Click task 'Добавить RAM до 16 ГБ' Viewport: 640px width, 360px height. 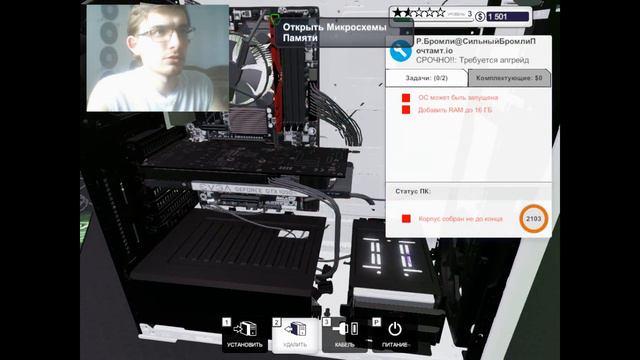point(455,110)
